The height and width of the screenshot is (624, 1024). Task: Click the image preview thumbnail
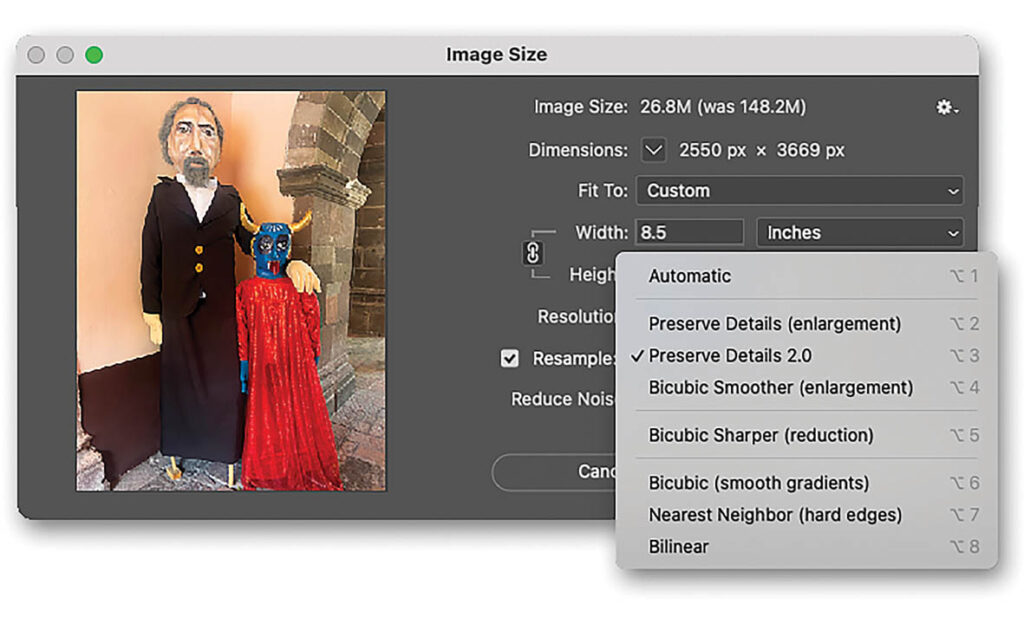click(x=231, y=290)
